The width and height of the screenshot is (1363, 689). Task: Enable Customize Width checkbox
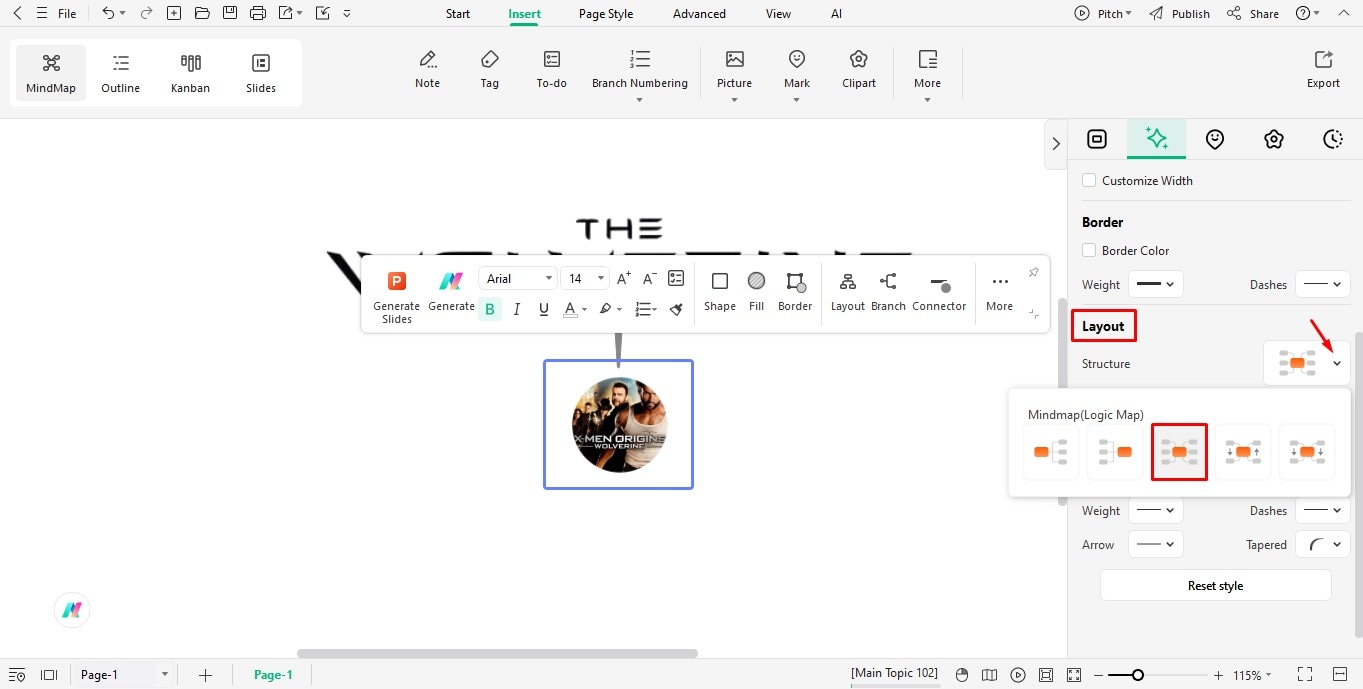[x=1089, y=180]
